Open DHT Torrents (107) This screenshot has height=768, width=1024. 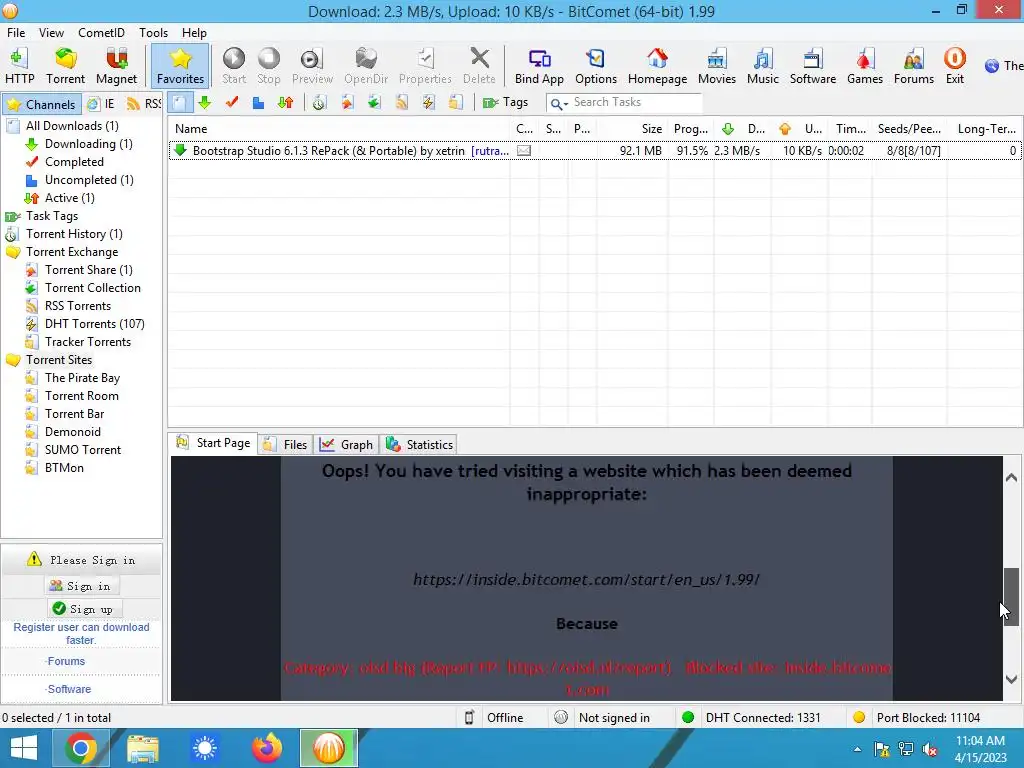94,324
